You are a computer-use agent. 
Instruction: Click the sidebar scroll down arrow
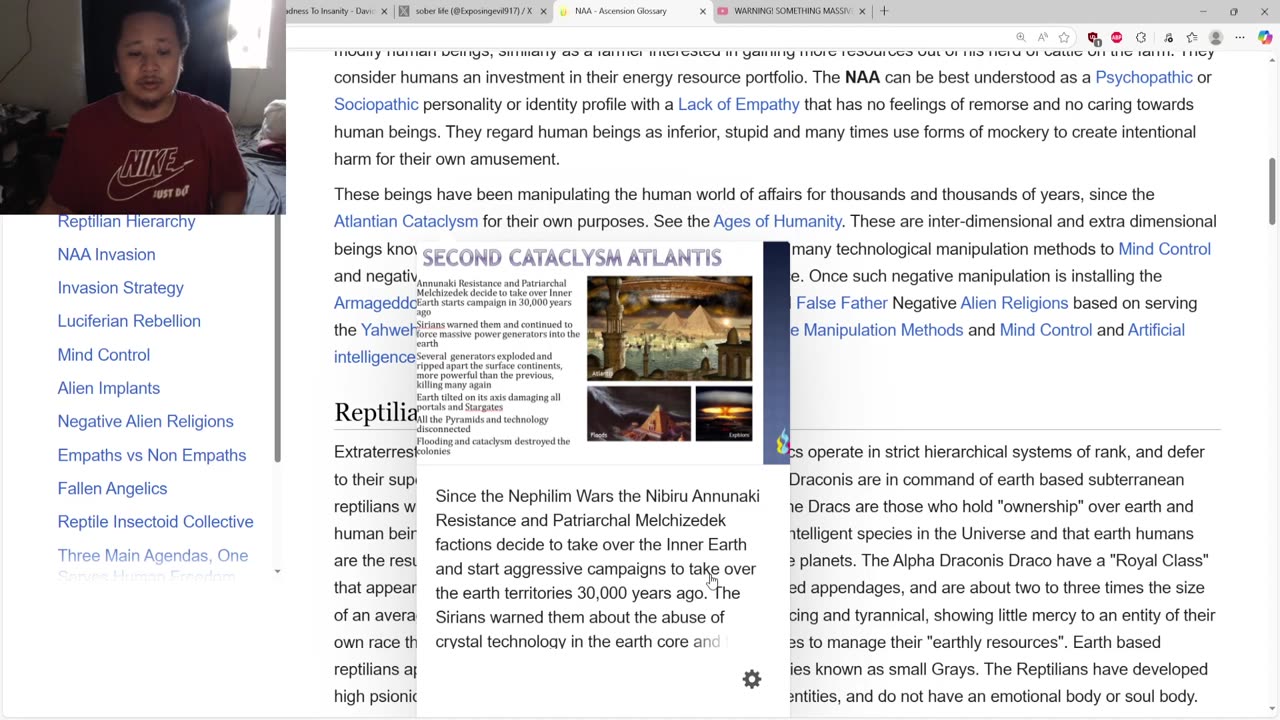[x=277, y=572]
